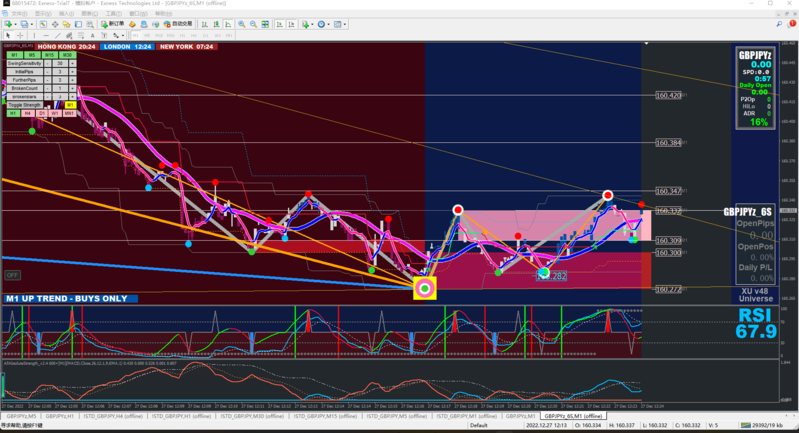Open a new chart via toolbar icon
799x433 pixels.
(8, 24)
